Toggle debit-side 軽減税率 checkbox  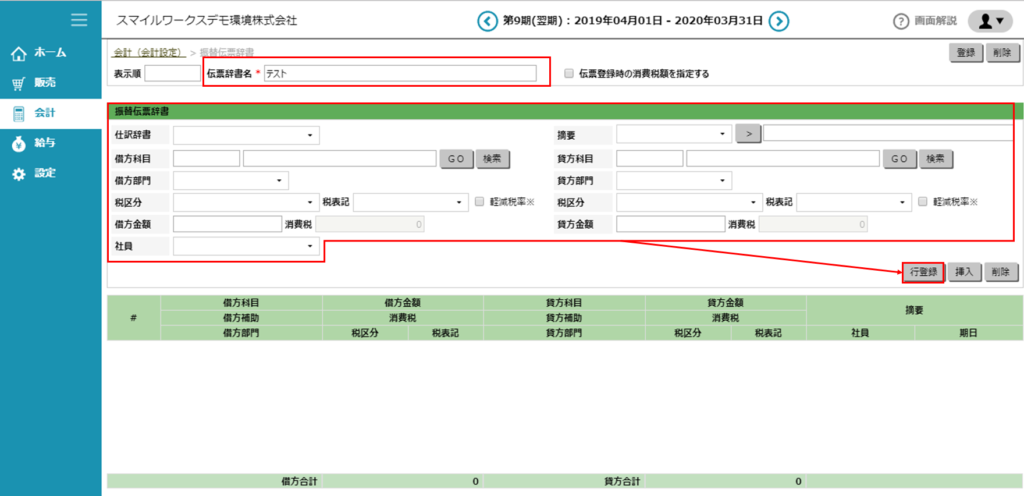(x=480, y=202)
